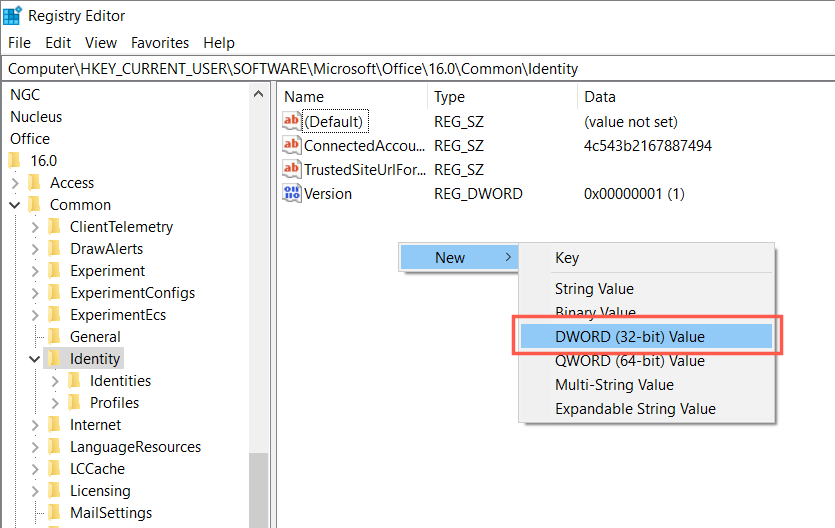Click the DrawAlerts folder icon
Viewport: 835px width, 528px height.
[54, 249]
